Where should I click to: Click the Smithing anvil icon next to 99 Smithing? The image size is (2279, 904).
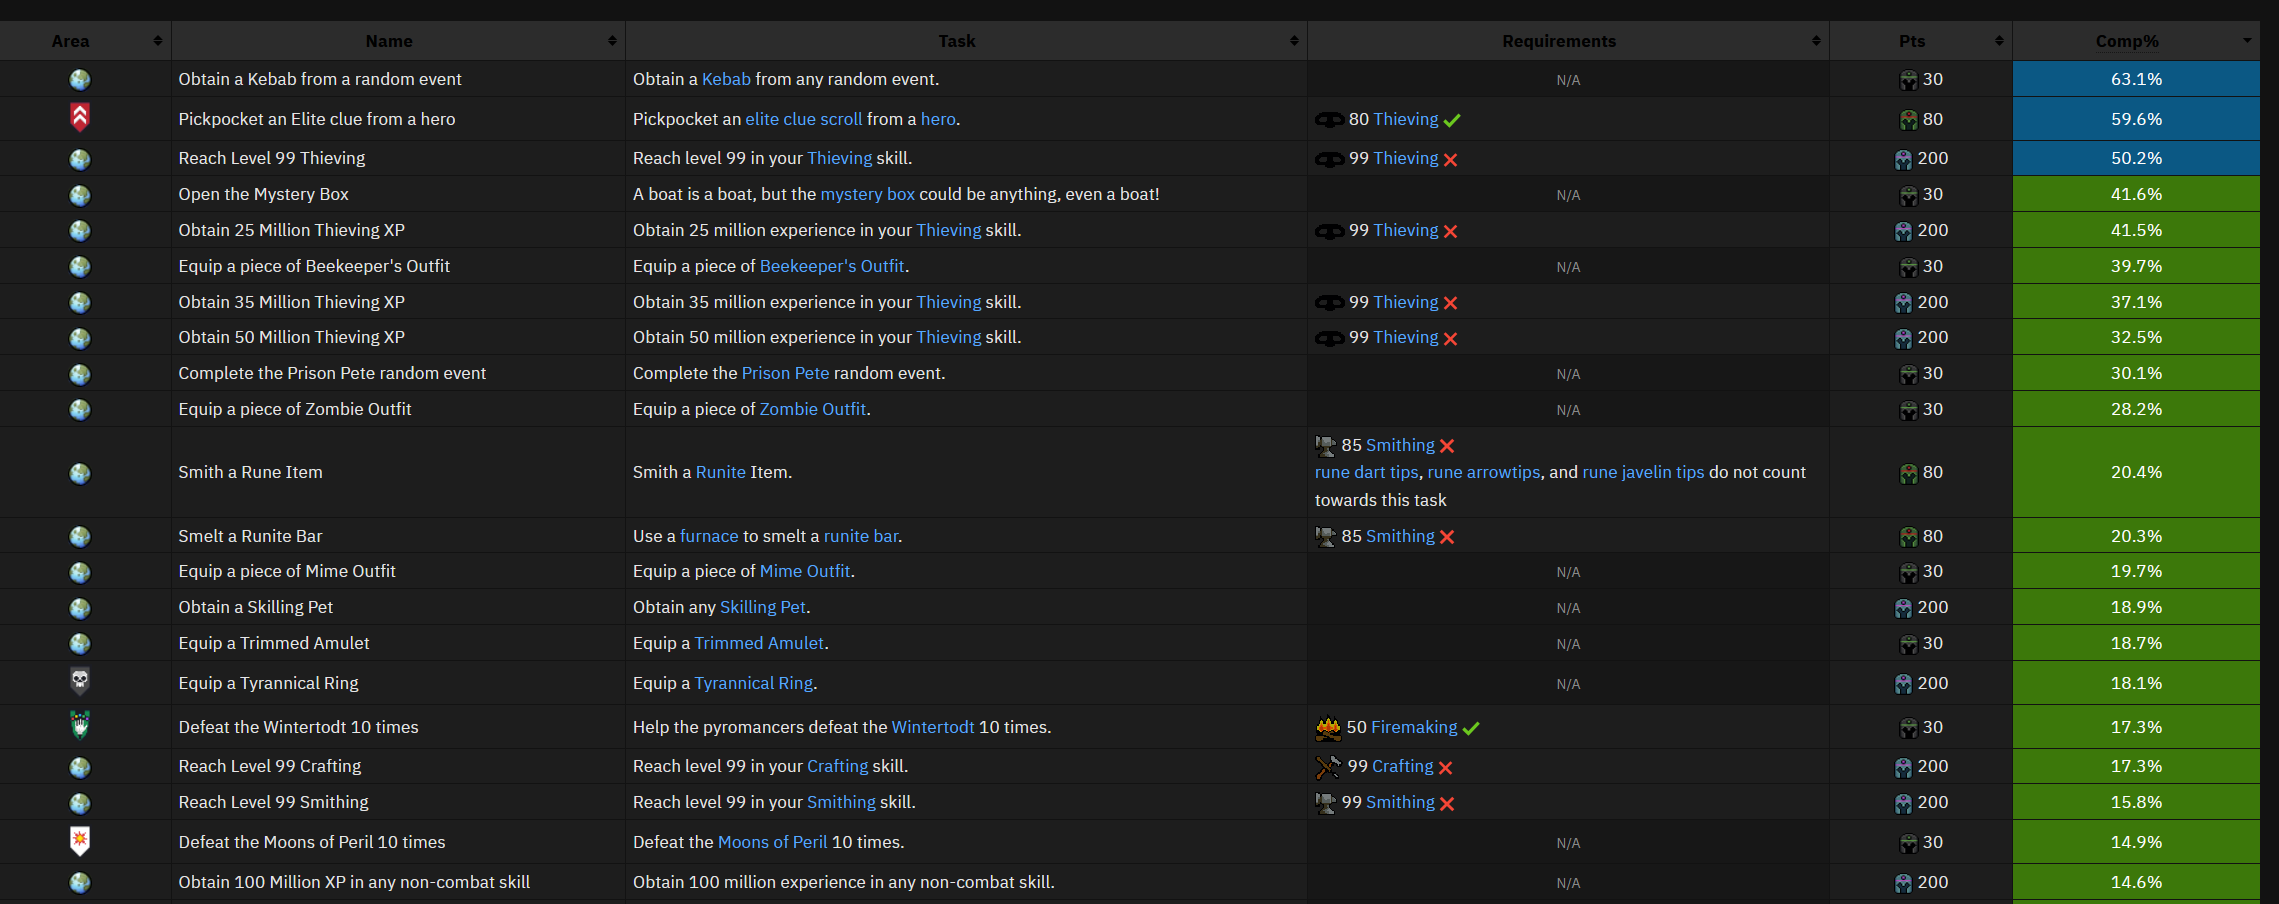pos(1326,803)
